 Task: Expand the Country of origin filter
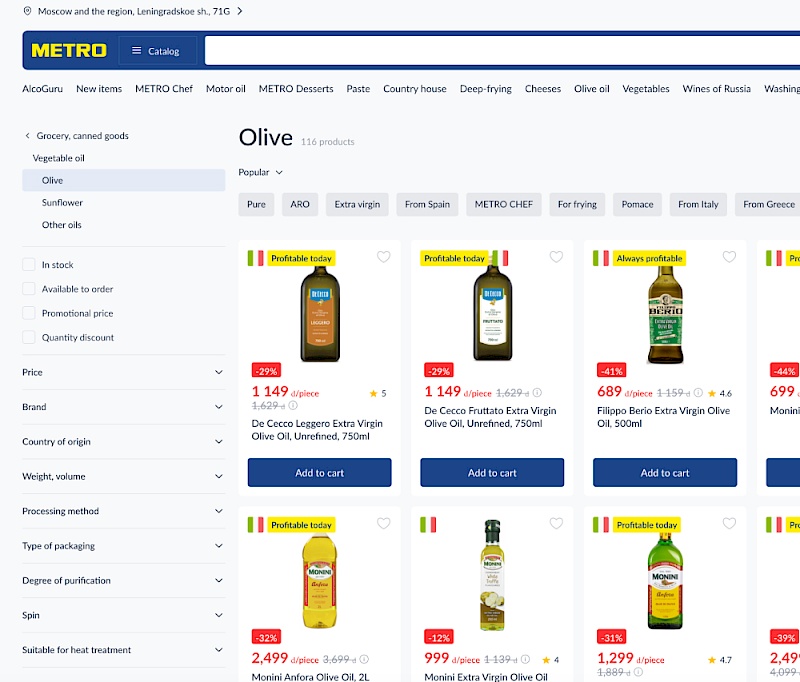click(123, 441)
